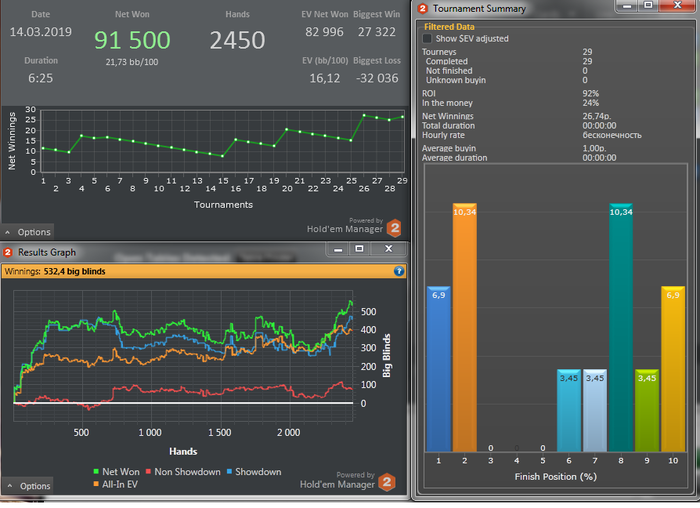Toggle the All-In EV legend entry
Screen dimensions: 700x508
coord(116,484)
